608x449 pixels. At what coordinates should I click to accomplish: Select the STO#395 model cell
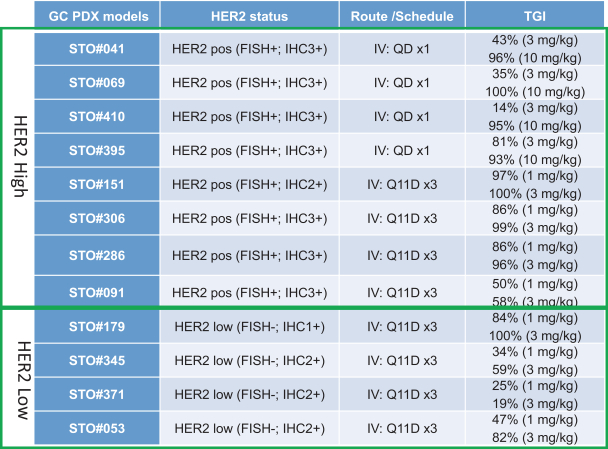click(x=96, y=151)
